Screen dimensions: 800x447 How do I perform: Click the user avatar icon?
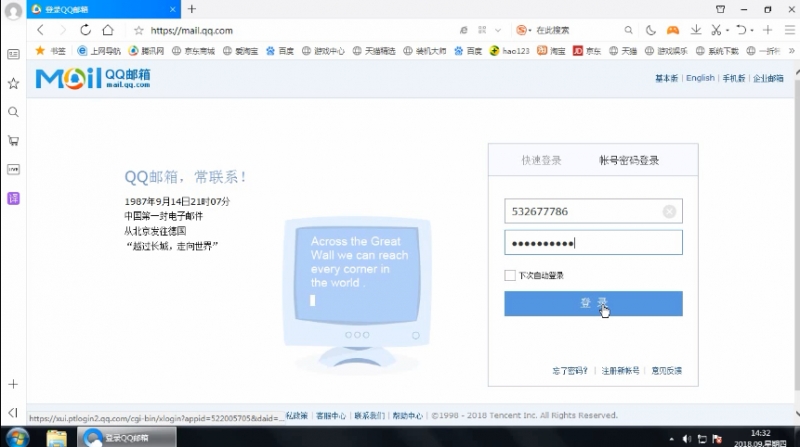[x=13, y=11]
